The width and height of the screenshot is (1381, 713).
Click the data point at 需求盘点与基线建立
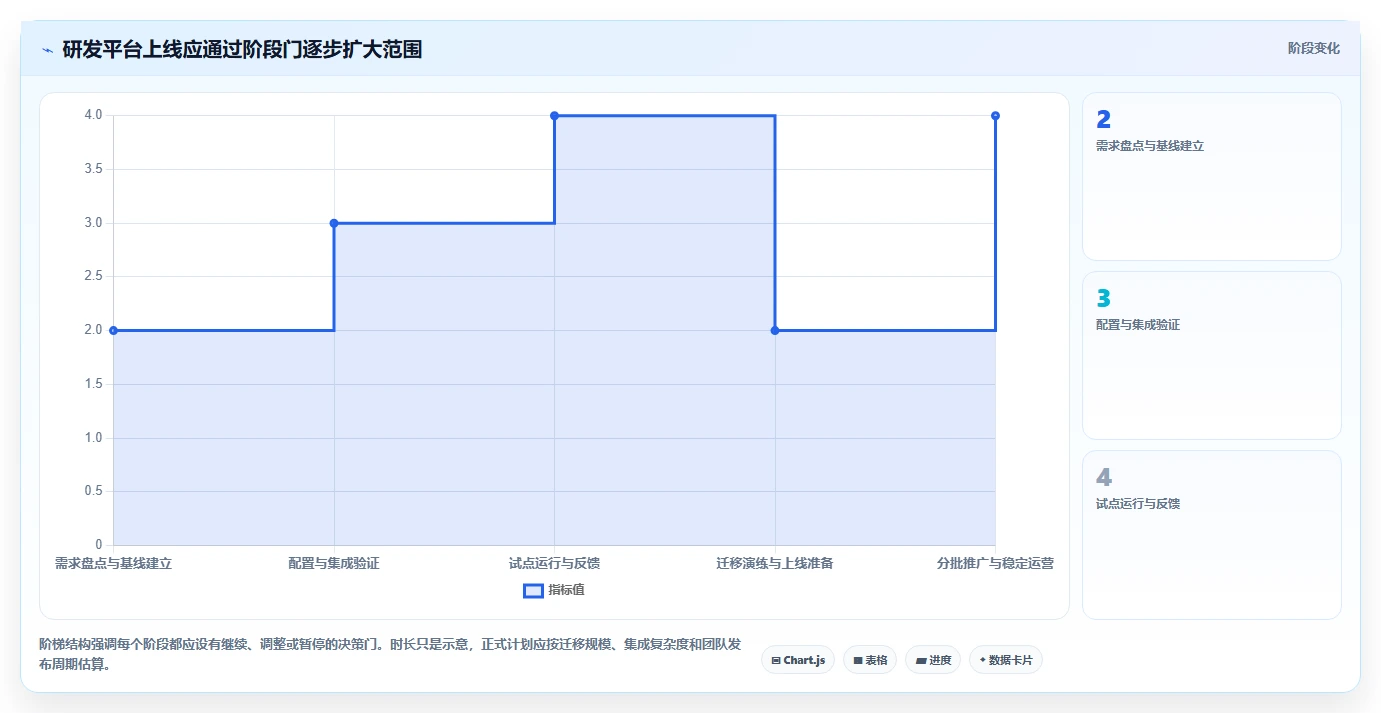pyautogui.click(x=113, y=330)
